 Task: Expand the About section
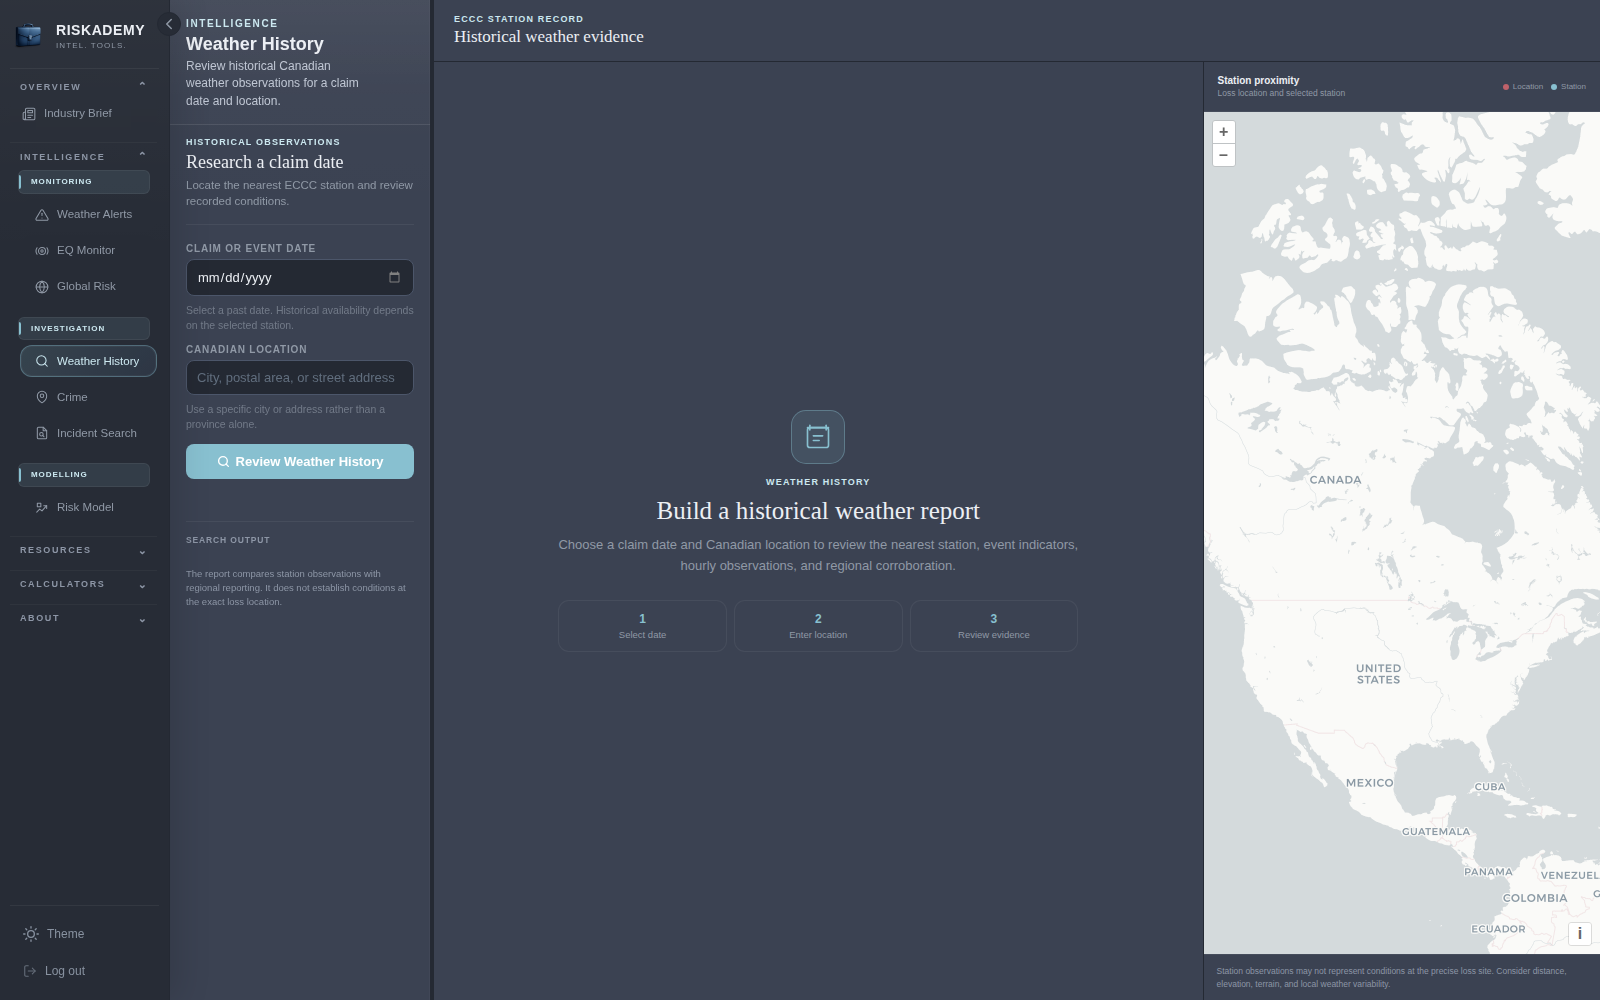[x=84, y=618]
